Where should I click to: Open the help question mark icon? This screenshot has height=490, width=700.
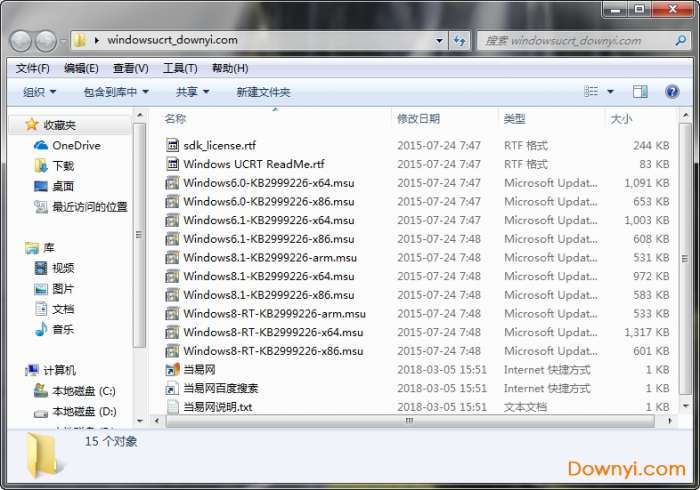pyautogui.click(x=672, y=92)
